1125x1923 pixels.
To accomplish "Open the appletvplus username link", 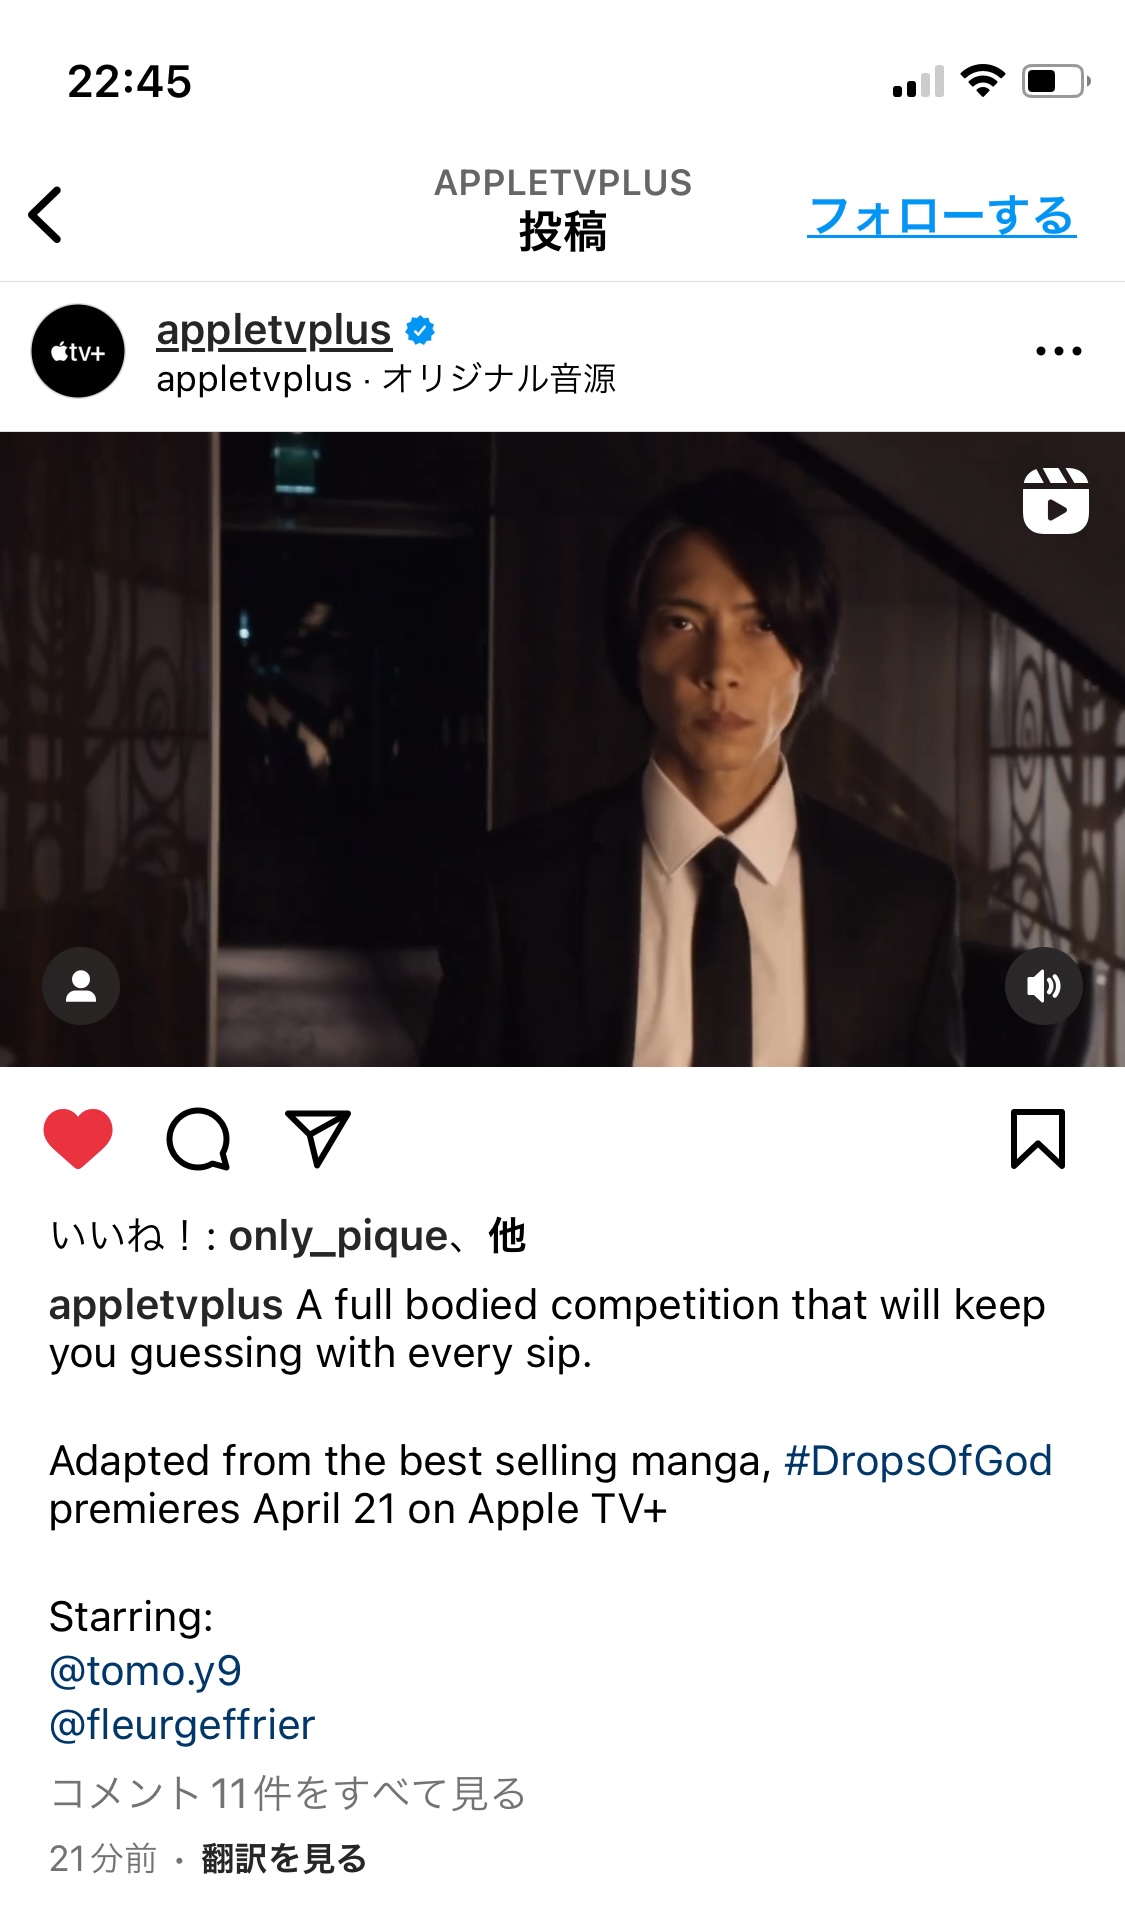I will pyautogui.click(x=274, y=330).
